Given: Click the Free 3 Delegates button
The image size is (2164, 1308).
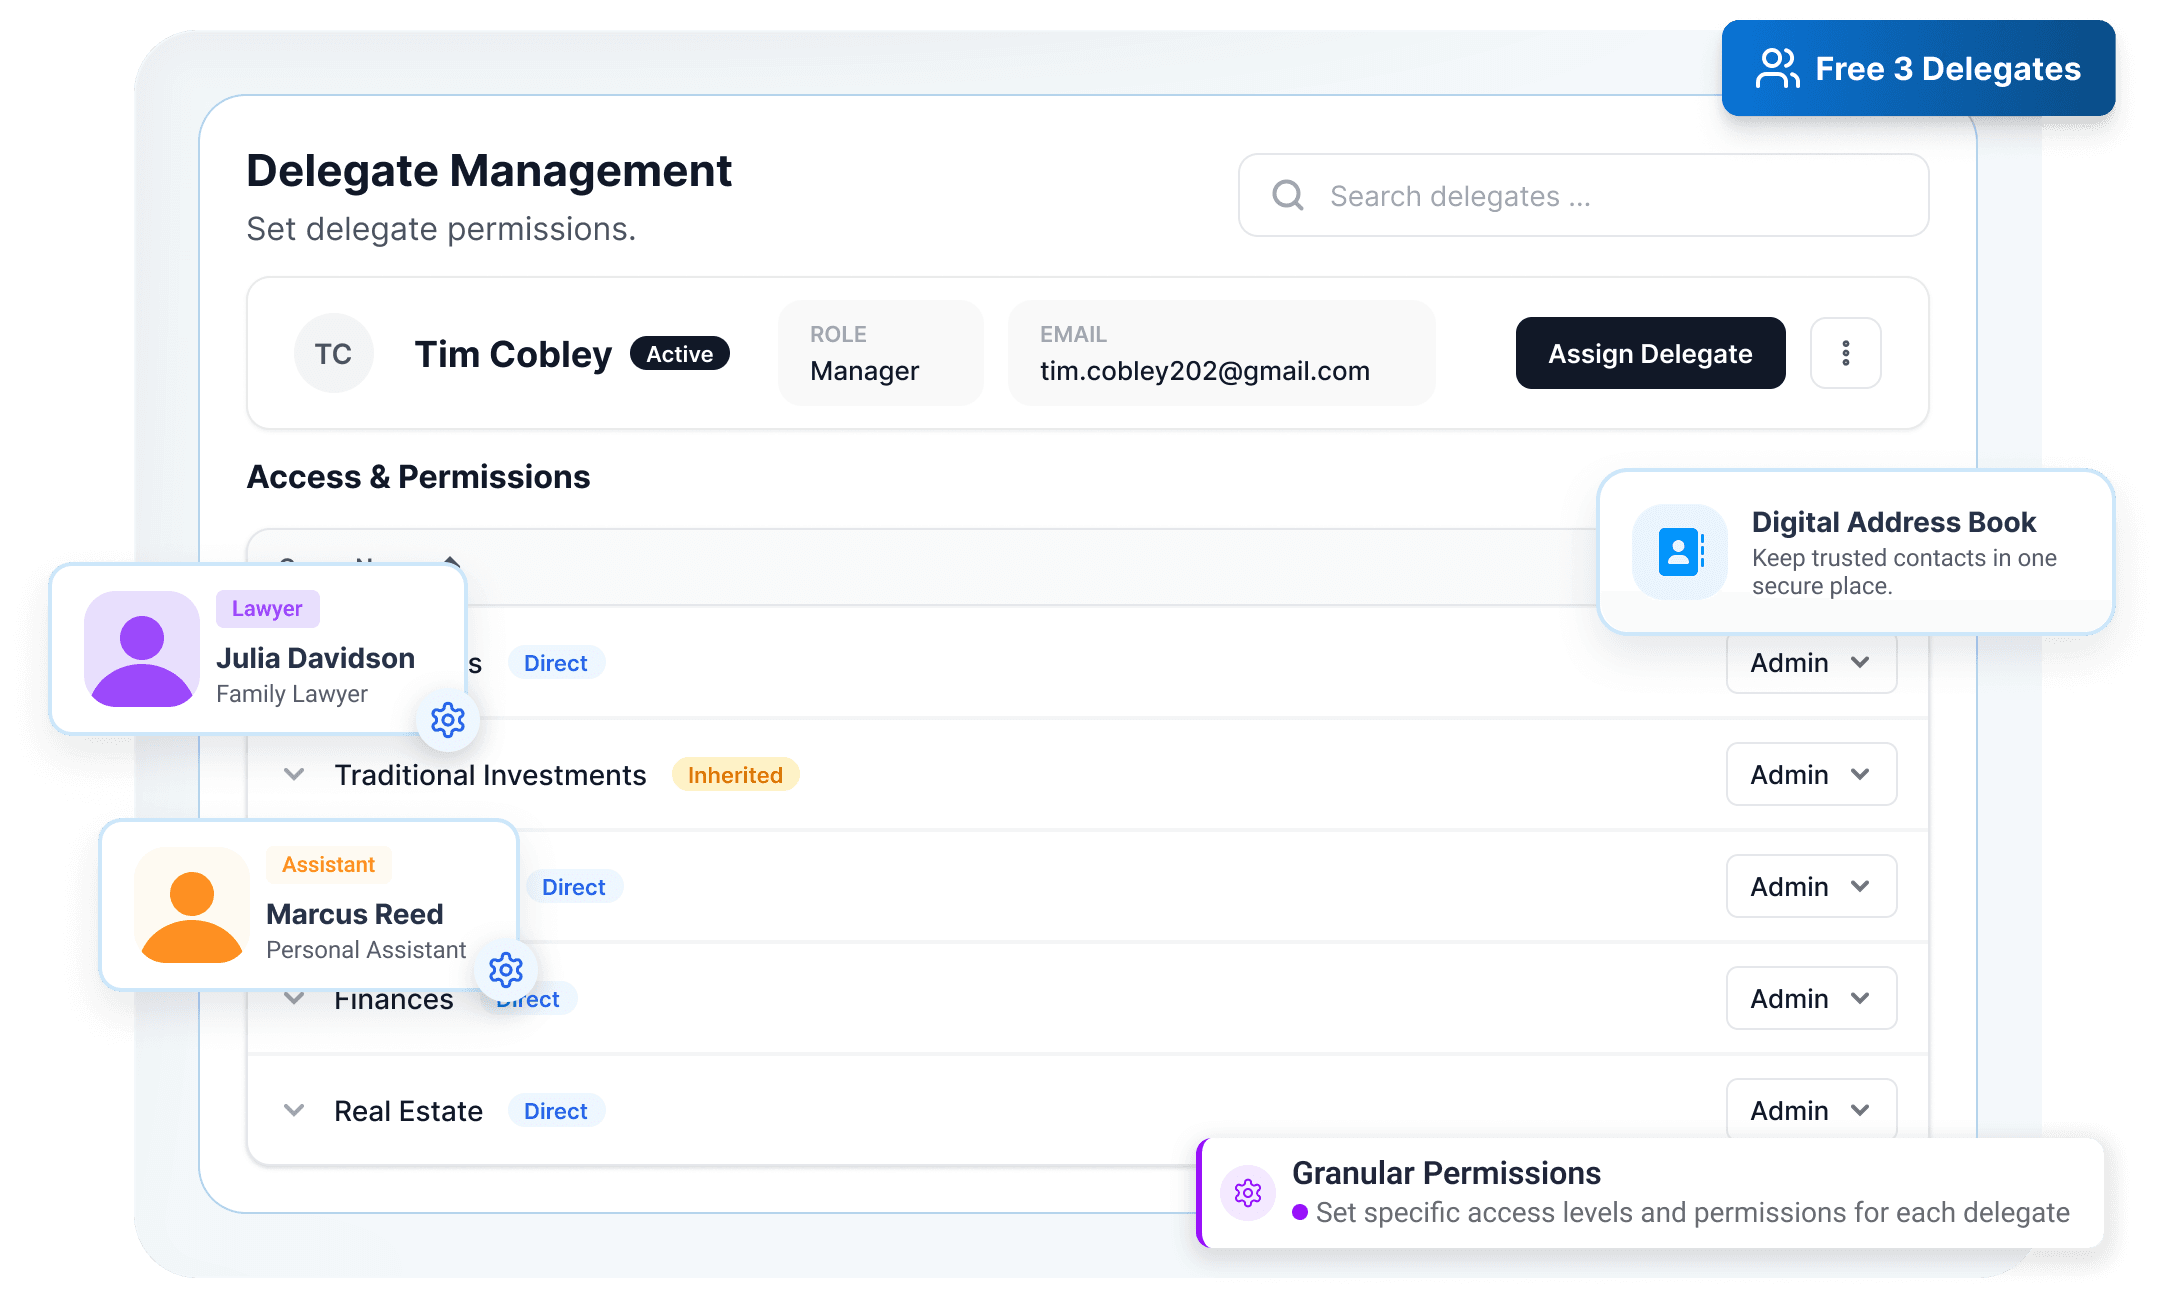Looking at the screenshot, I should click(x=1918, y=68).
